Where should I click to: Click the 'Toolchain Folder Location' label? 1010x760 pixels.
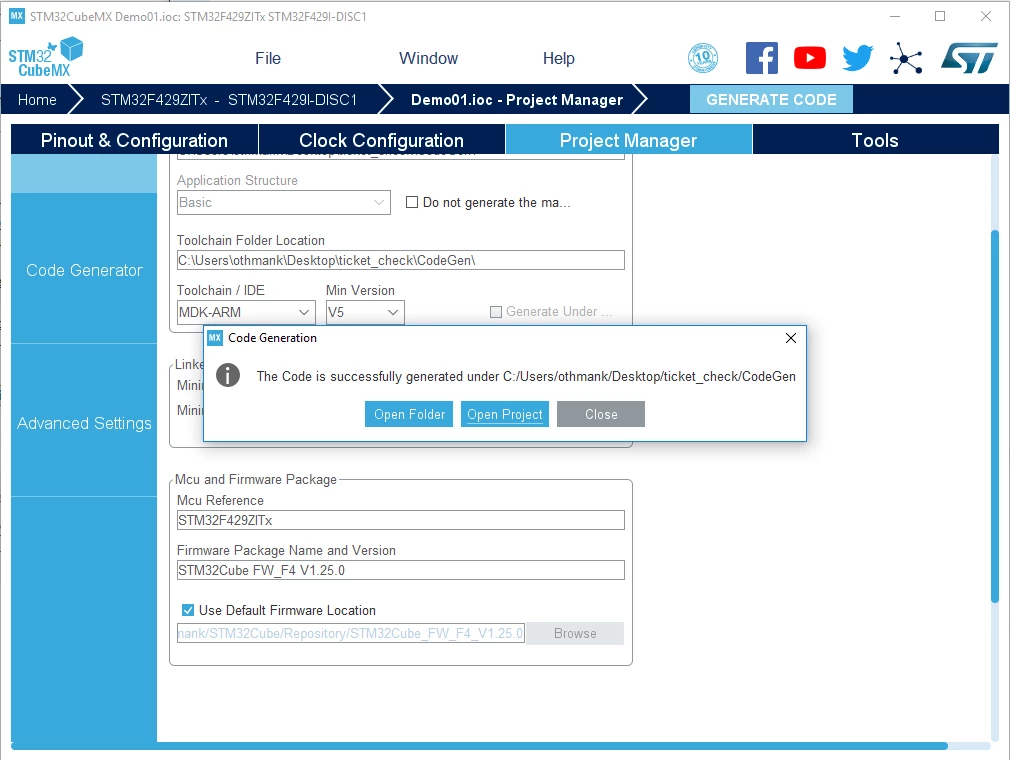[x=251, y=240]
